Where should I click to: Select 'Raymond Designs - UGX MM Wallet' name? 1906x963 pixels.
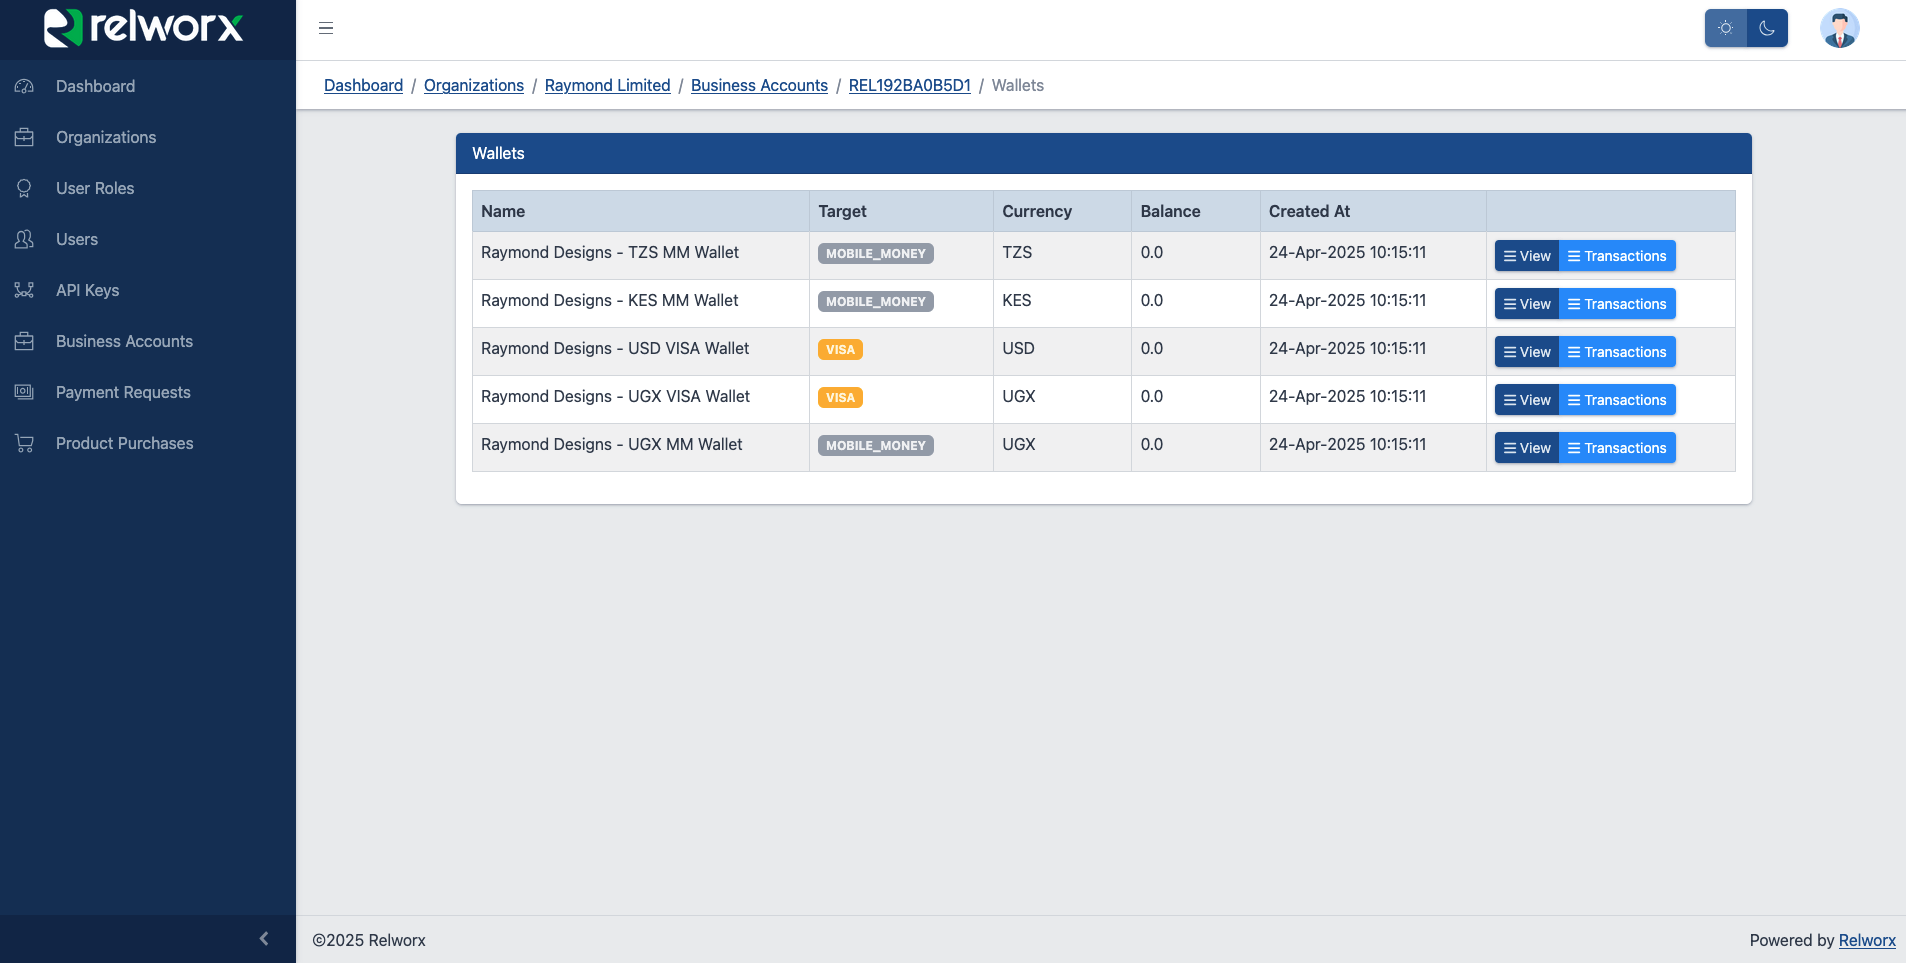pos(612,444)
